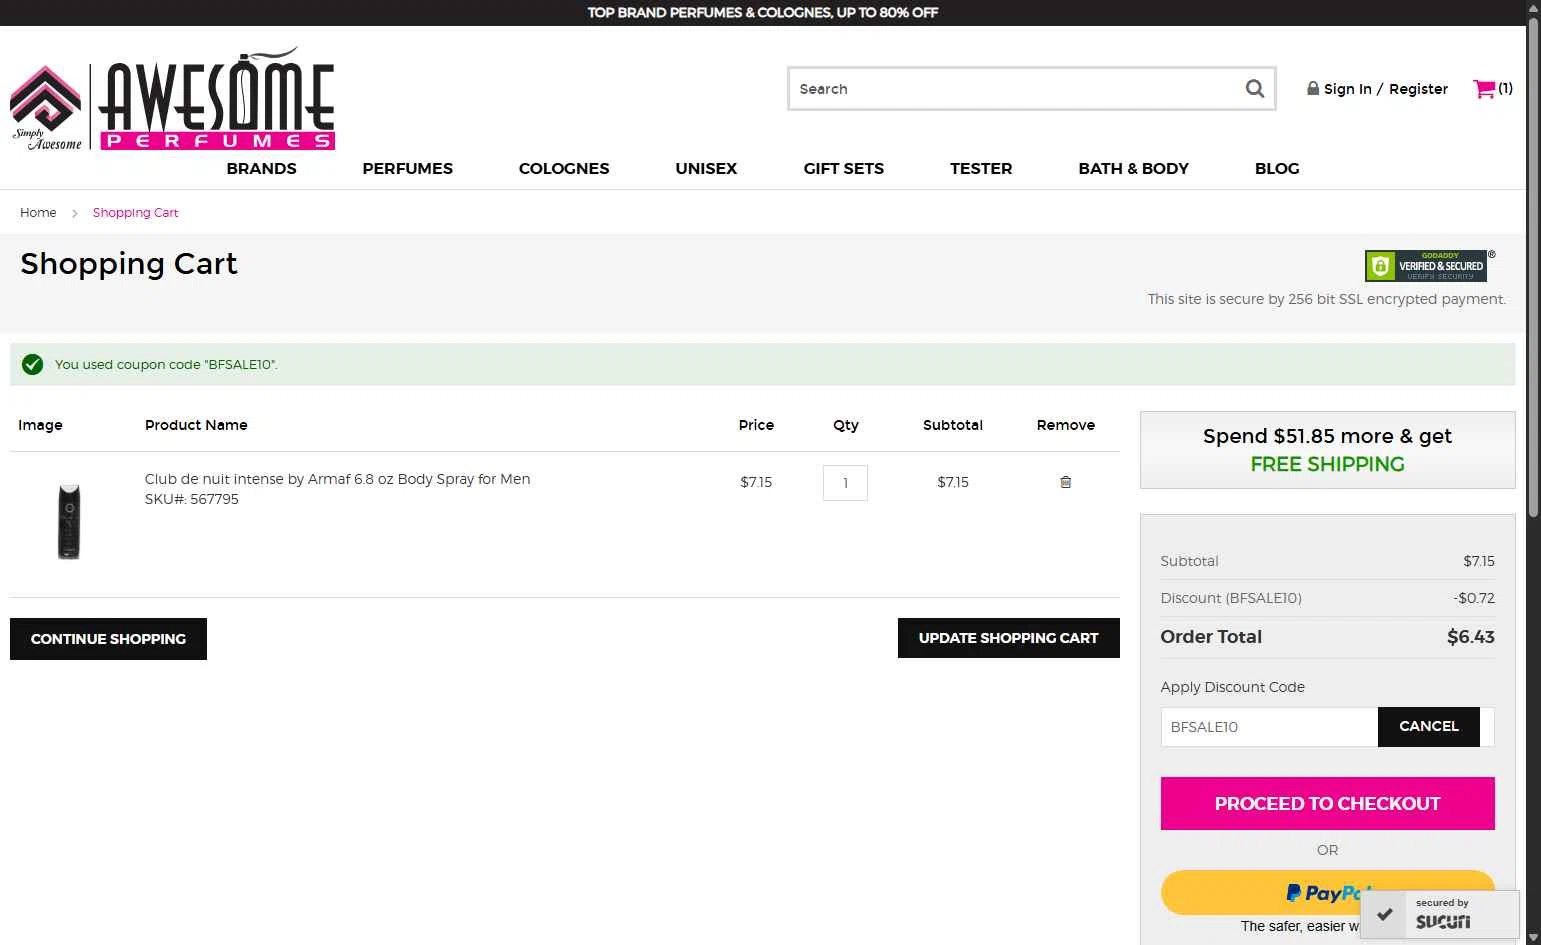Open the BATH & BODY menu
The width and height of the screenshot is (1541, 945).
[1133, 168]
